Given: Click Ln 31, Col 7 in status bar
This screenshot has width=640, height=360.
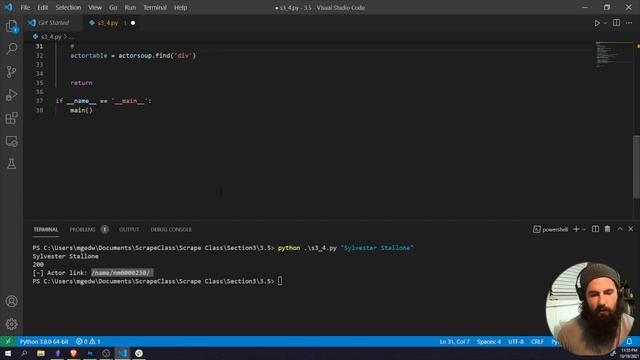Looking at the screenshot, I should point(454,341).
